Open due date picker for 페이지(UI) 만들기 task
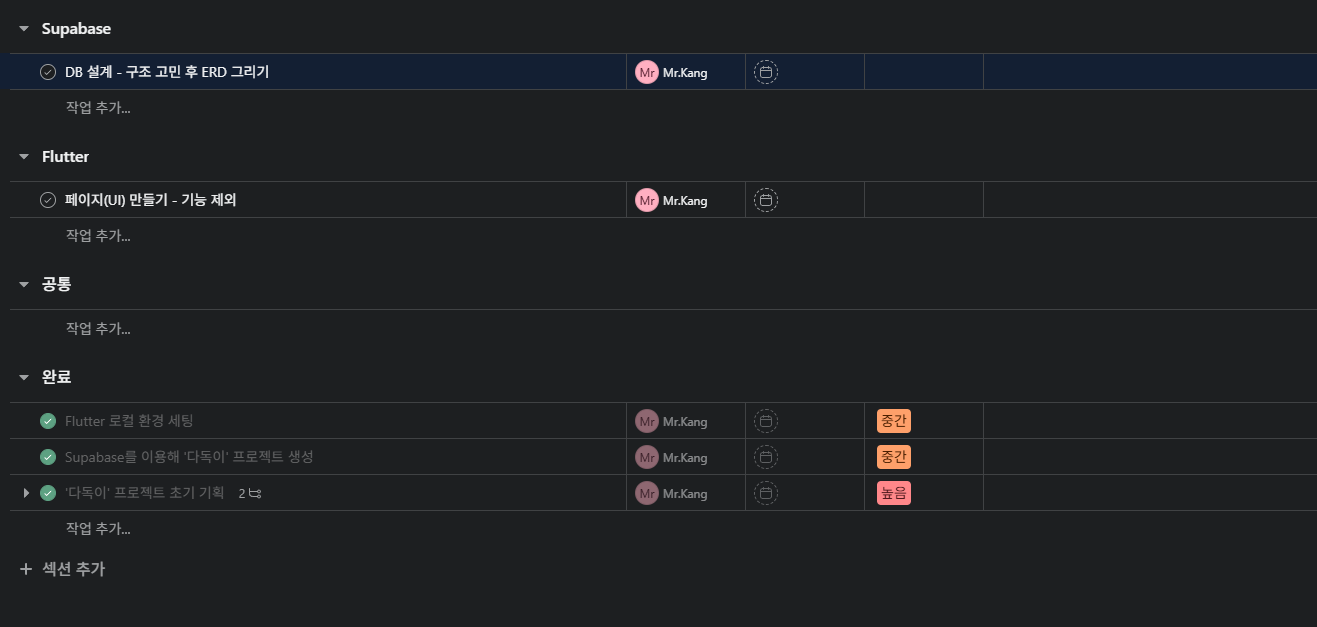 point(765,200)
